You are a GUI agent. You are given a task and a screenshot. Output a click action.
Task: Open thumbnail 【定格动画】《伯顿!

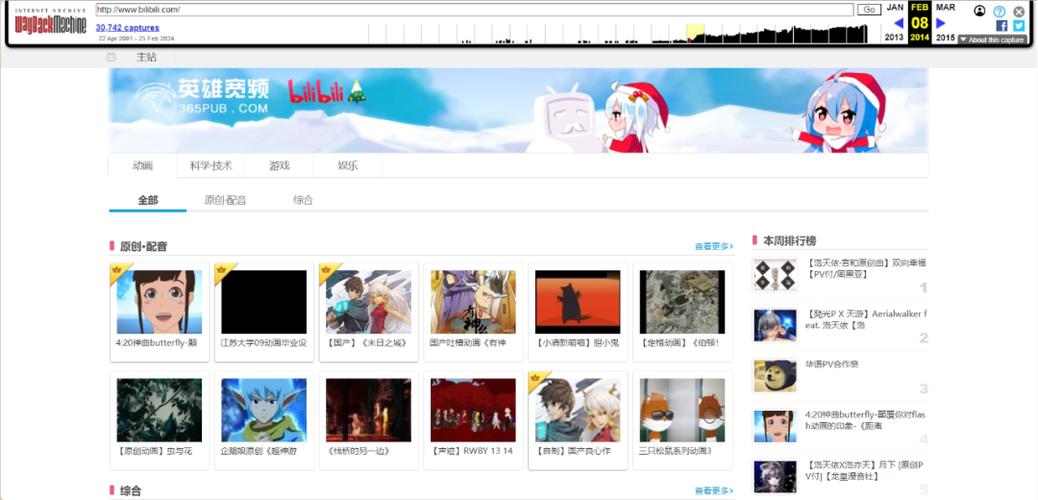coord(683,302)
